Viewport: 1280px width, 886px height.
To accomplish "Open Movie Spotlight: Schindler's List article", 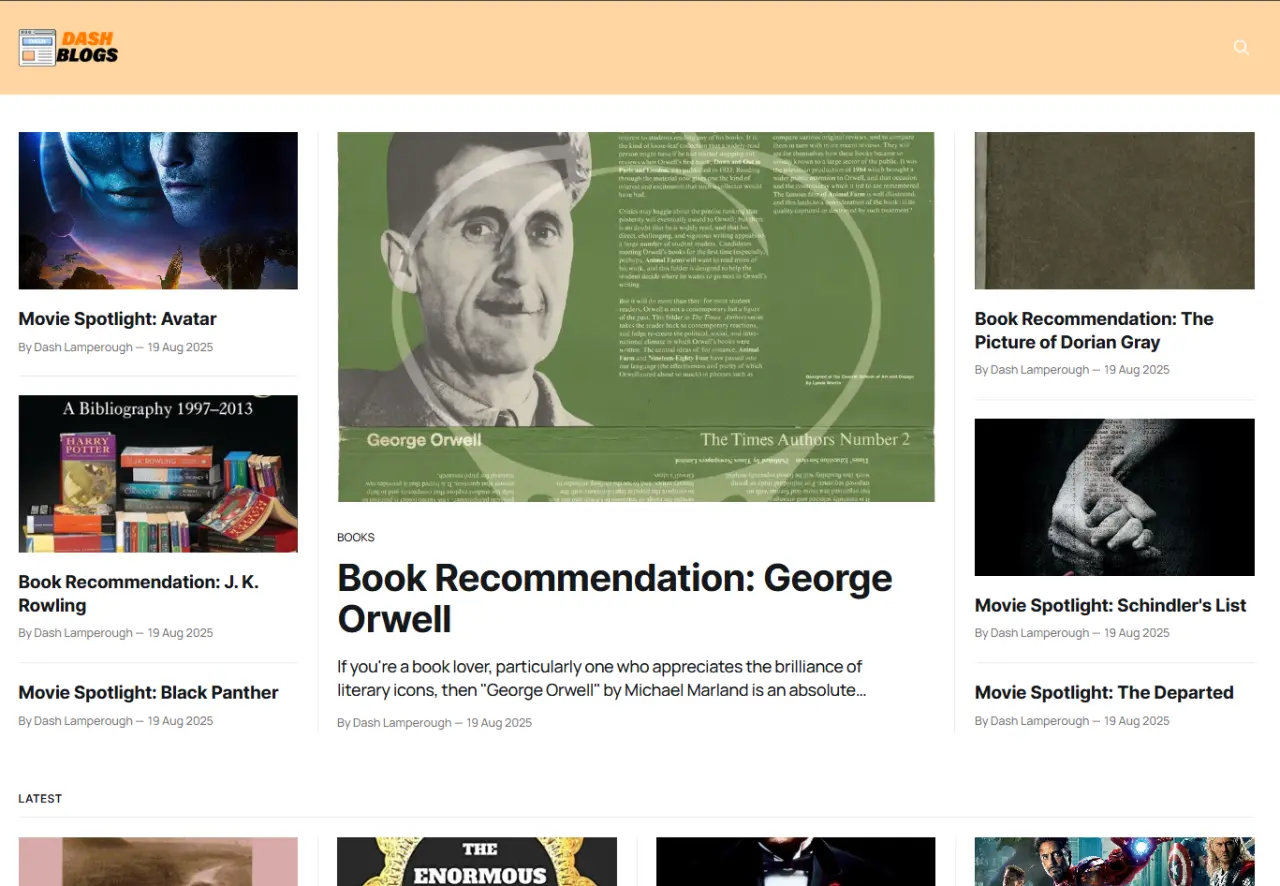I will (x=1111, y=605).
